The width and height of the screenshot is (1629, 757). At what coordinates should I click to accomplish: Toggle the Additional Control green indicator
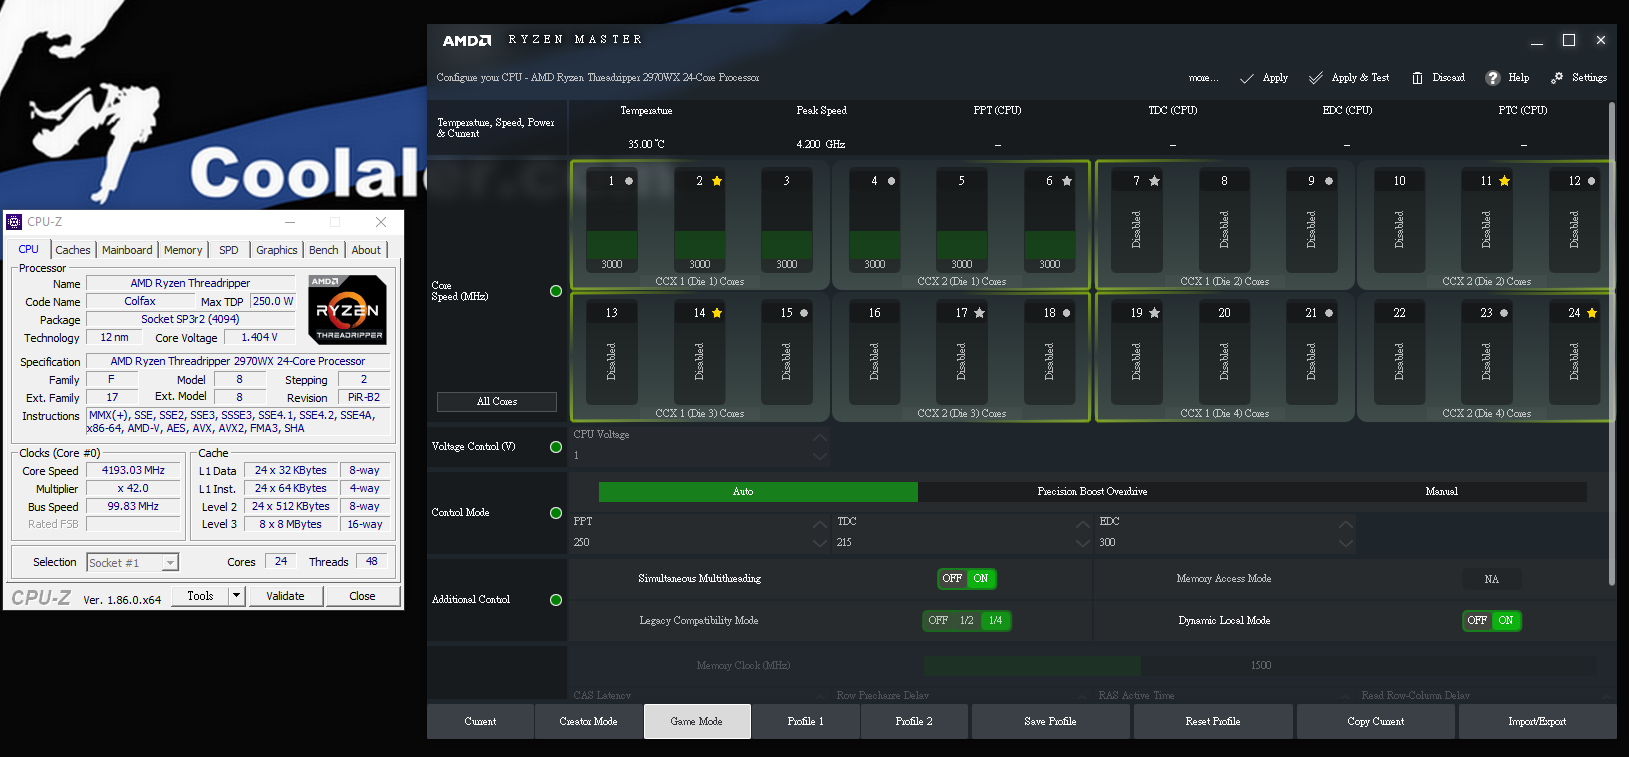pos(556,600)
